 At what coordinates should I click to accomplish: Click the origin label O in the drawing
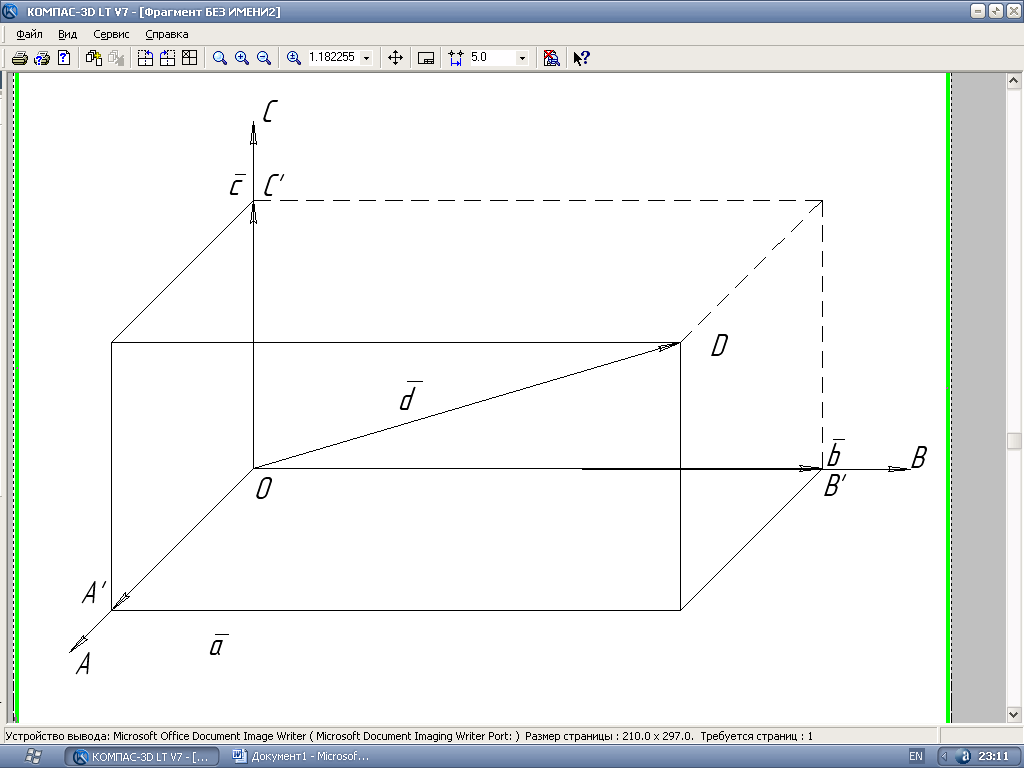pyautogui.click(x=263, y=488)
